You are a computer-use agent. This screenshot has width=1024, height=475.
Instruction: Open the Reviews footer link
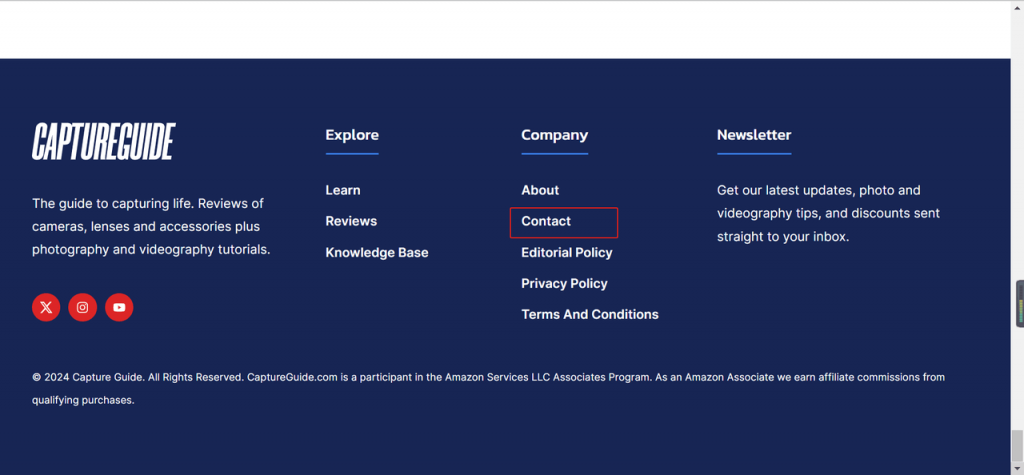351,221
